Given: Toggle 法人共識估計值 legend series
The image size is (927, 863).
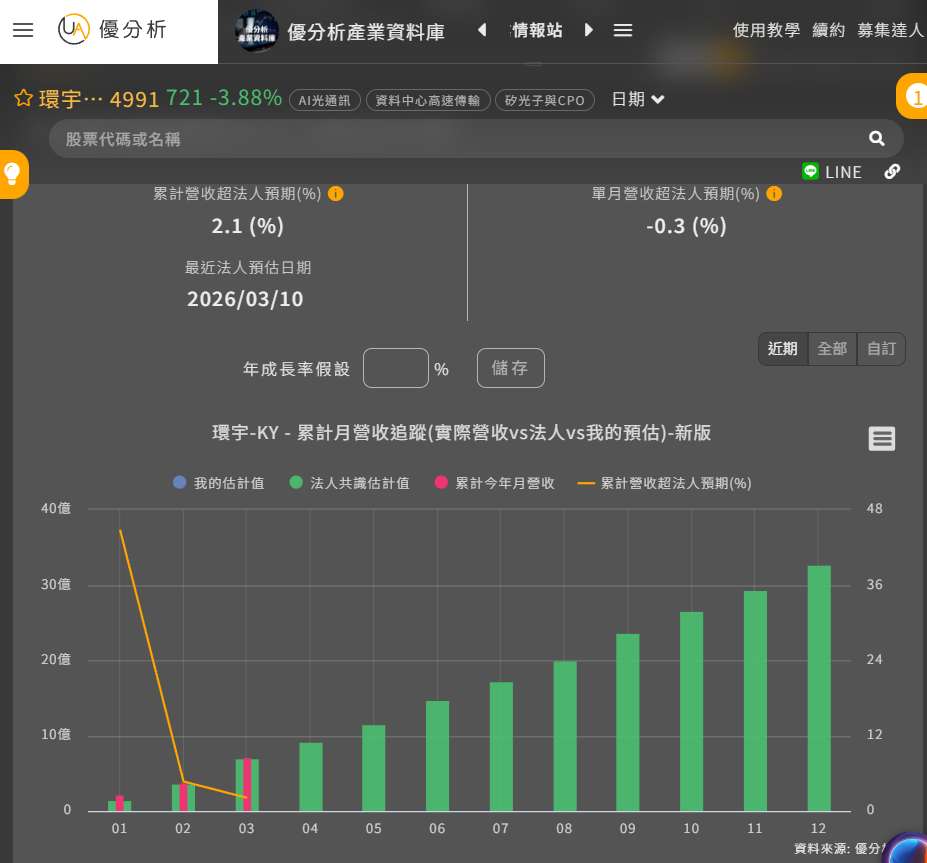Looking at the screenshot, I should point(349,483).
